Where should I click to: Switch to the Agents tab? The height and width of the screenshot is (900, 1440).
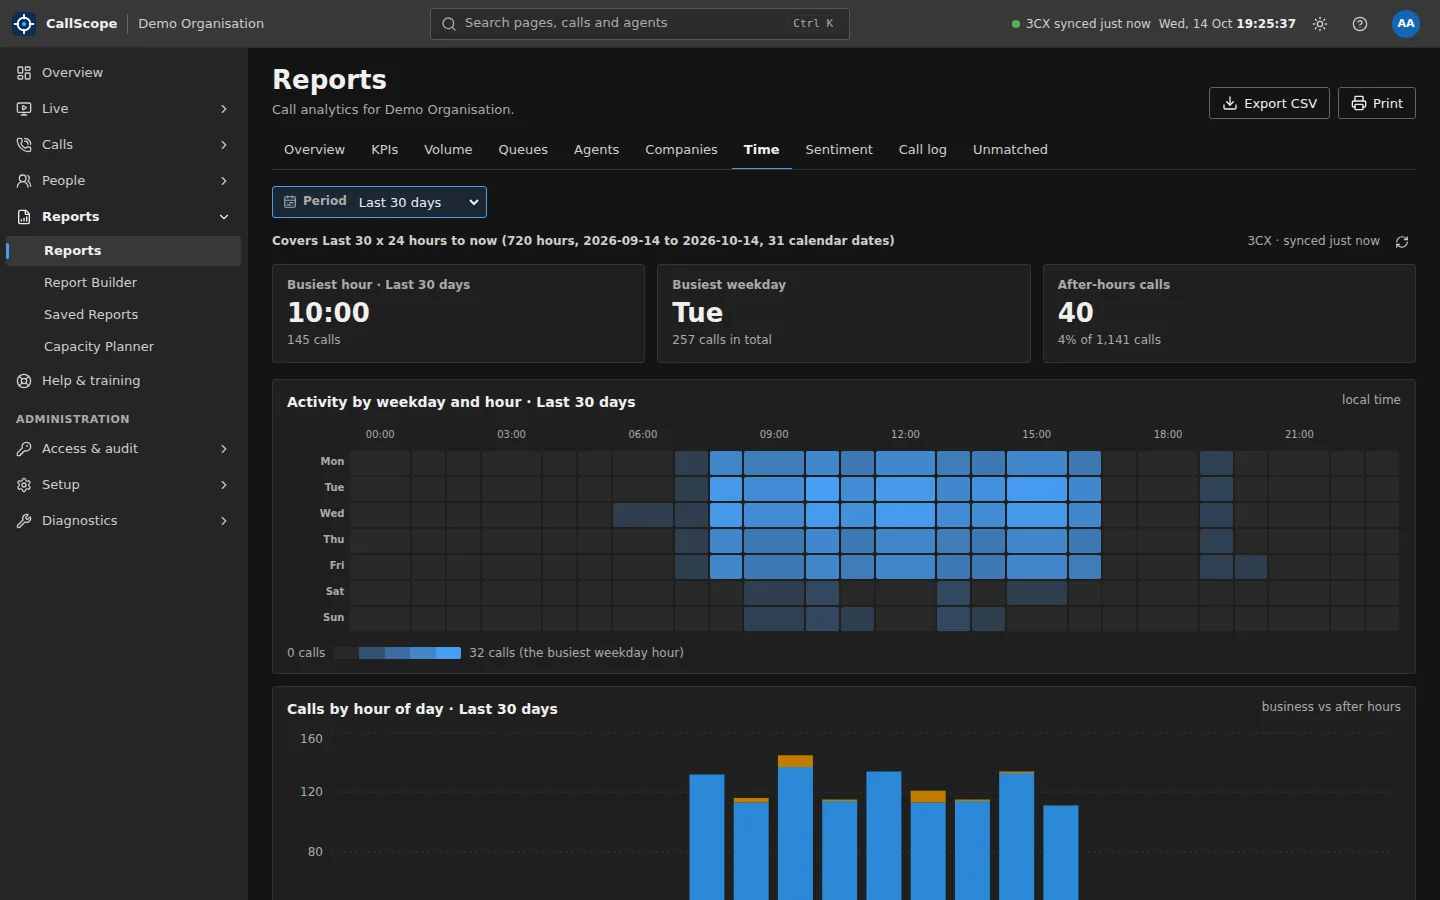click(x=596, y=150)
